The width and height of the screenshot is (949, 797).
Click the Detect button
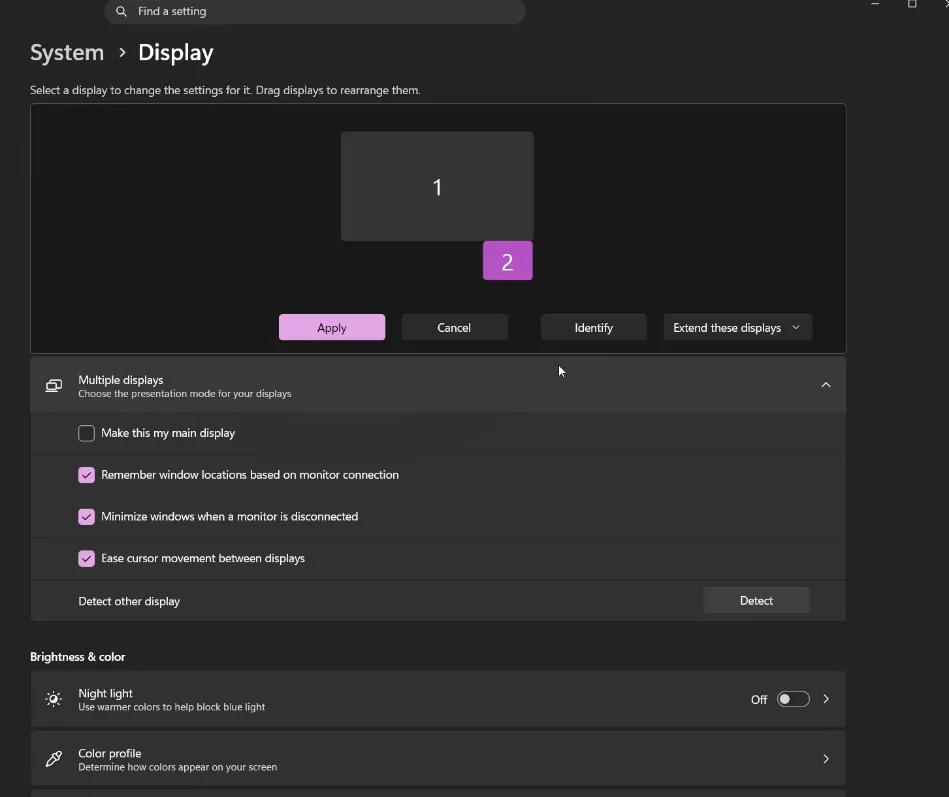tap(756, 600)
